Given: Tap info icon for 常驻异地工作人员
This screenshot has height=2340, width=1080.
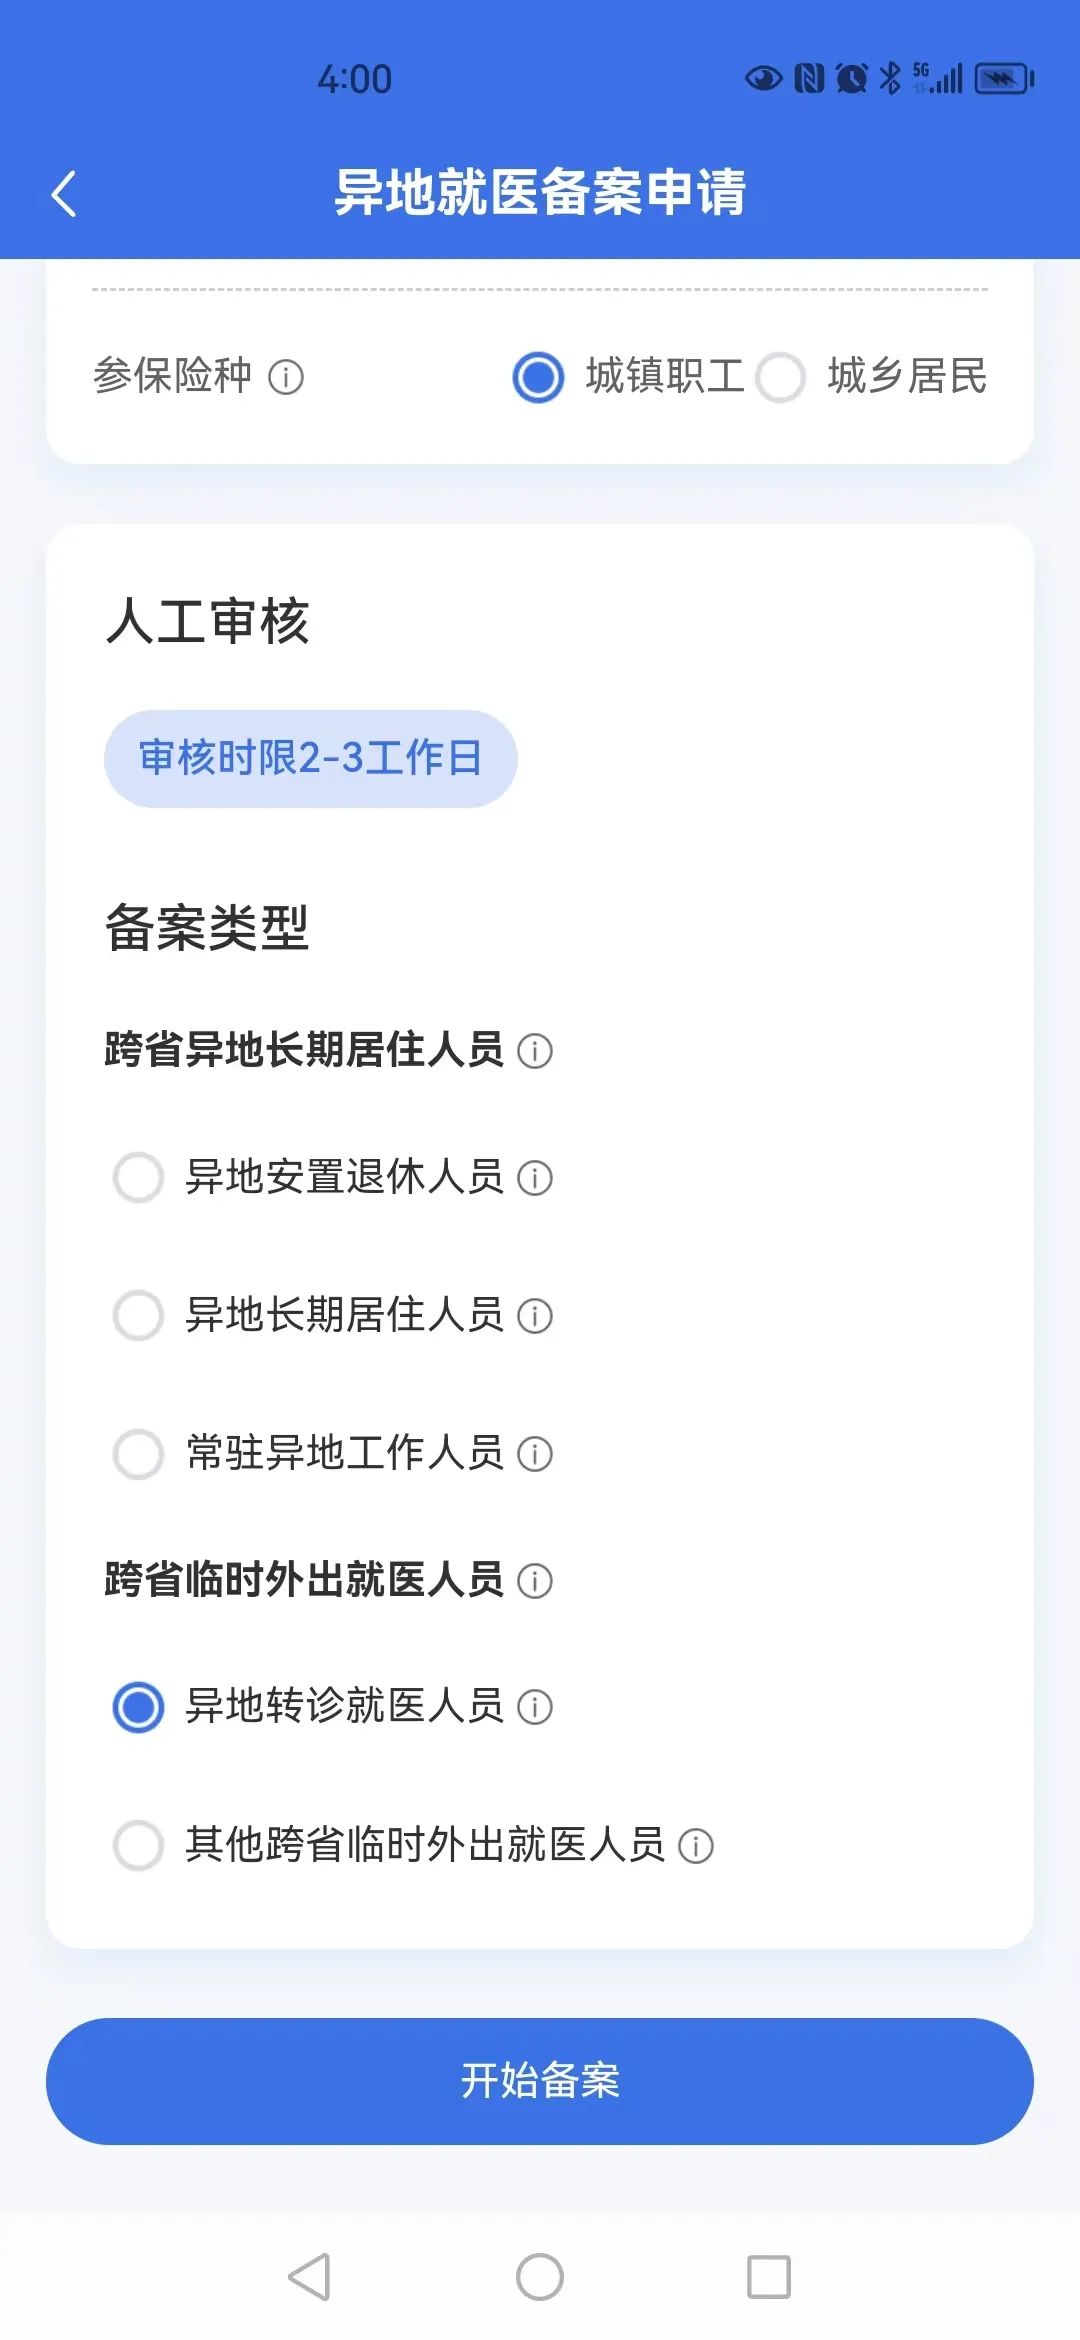Looking at the screenshot, I should [535, 1454].
